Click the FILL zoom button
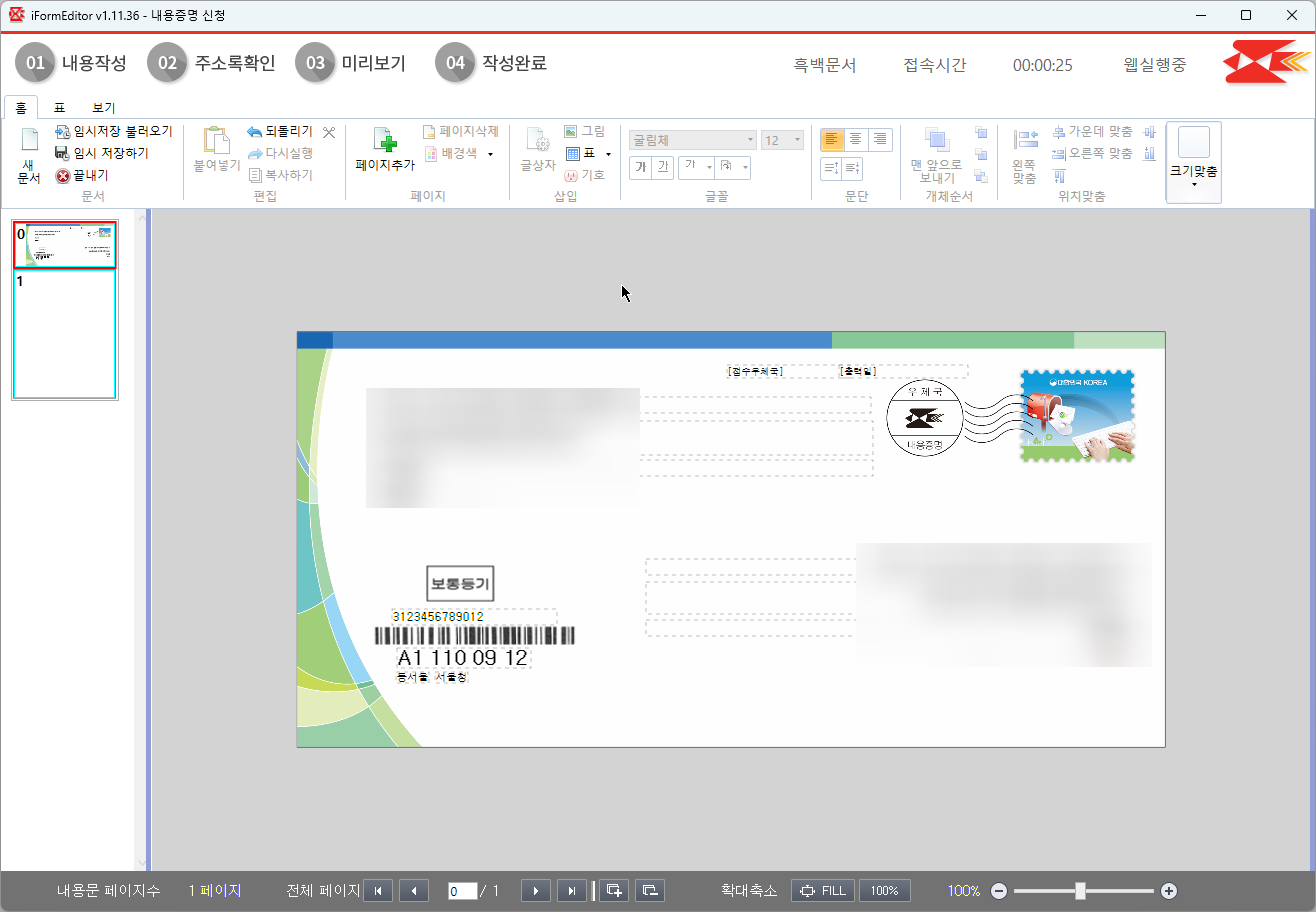This screenshot has width=1316, height=912. point(823,891)
